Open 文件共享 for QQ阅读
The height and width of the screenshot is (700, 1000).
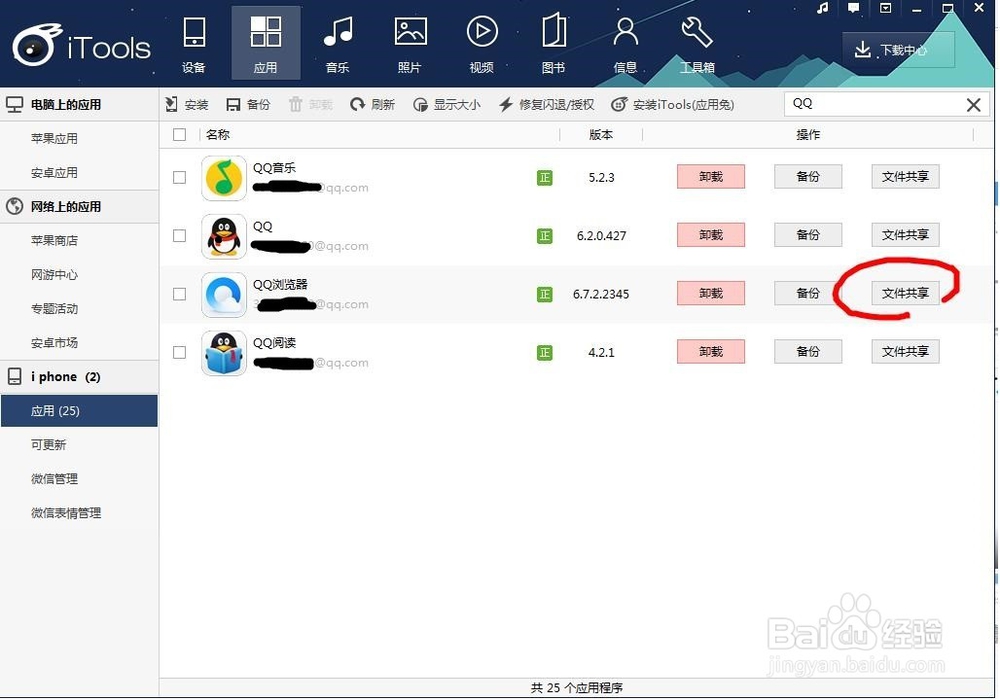click(905, 351)
